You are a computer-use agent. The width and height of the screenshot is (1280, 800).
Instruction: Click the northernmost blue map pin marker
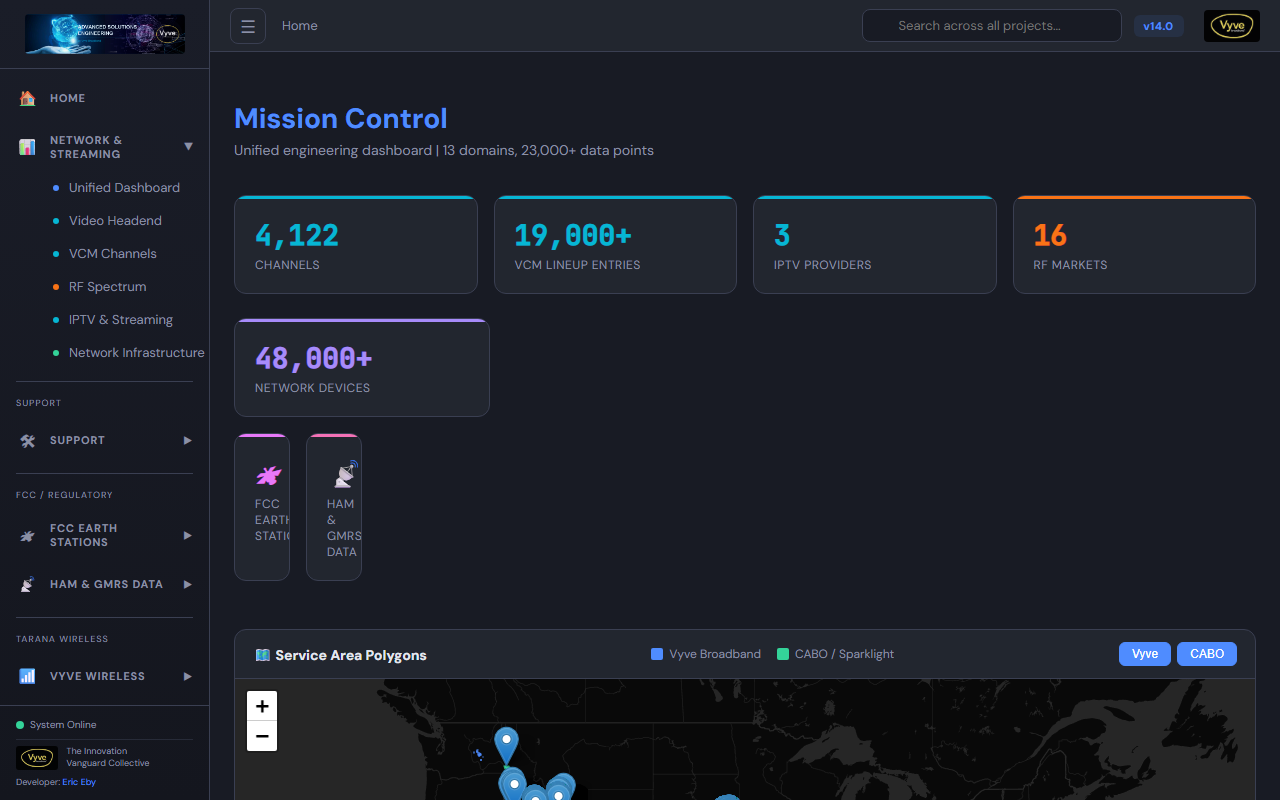pyautogui.click(x=507, y=746)
